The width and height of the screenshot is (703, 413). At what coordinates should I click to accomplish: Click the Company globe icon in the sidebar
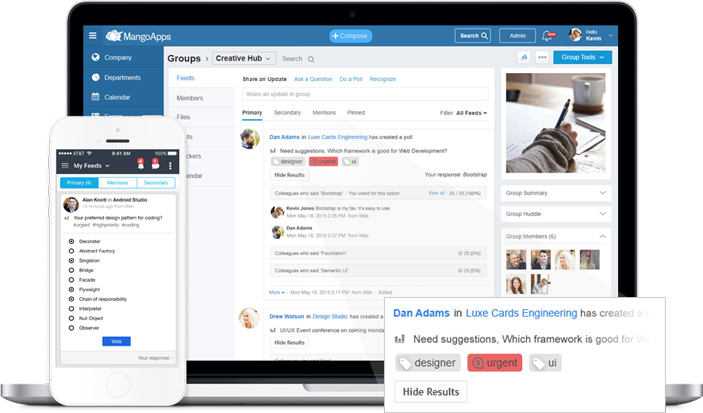point(95,57)
